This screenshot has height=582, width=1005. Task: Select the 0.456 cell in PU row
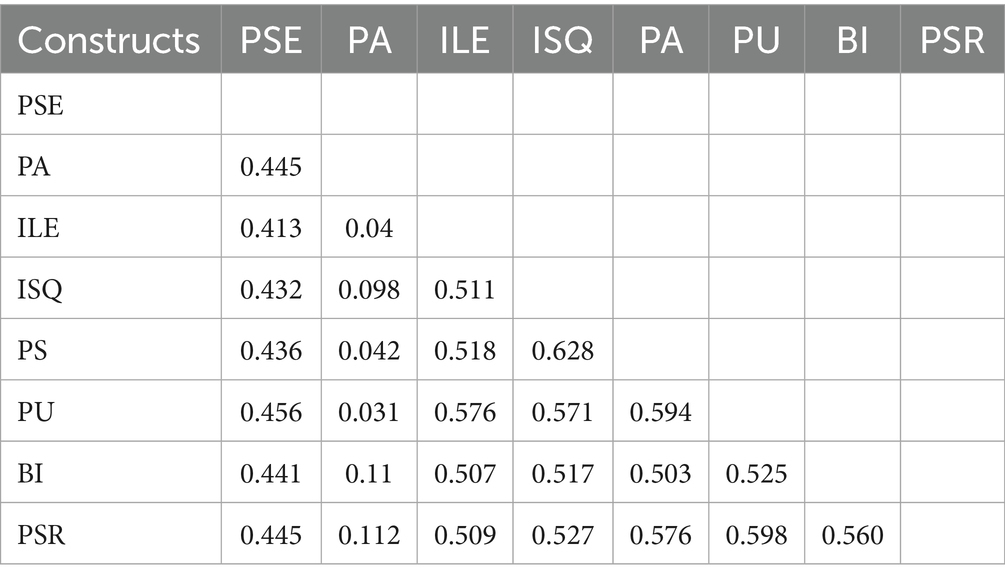pos(271,412)
